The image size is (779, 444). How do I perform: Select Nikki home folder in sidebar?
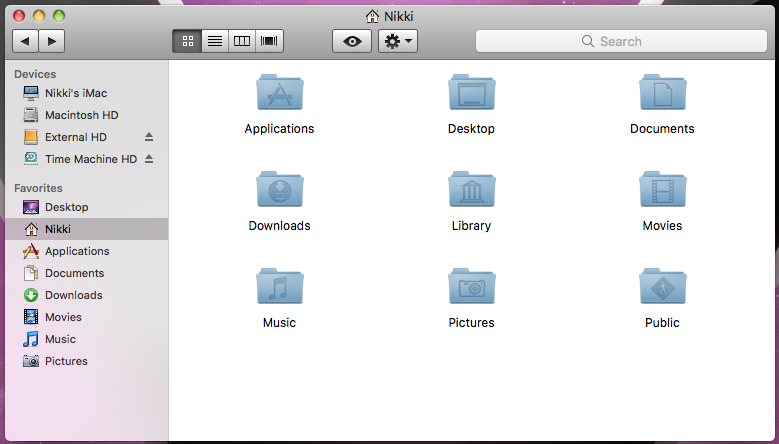tap(87, 229)
